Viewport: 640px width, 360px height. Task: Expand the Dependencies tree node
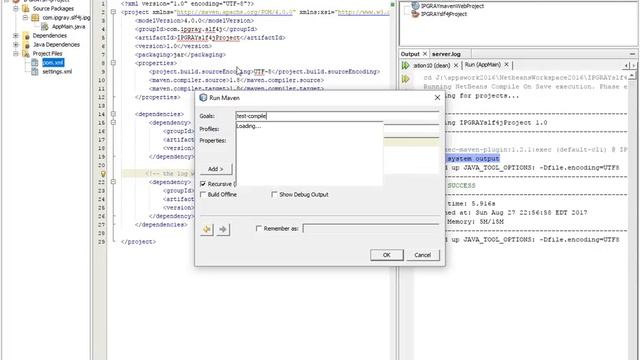pyautogui.click(x=16, y=36)
